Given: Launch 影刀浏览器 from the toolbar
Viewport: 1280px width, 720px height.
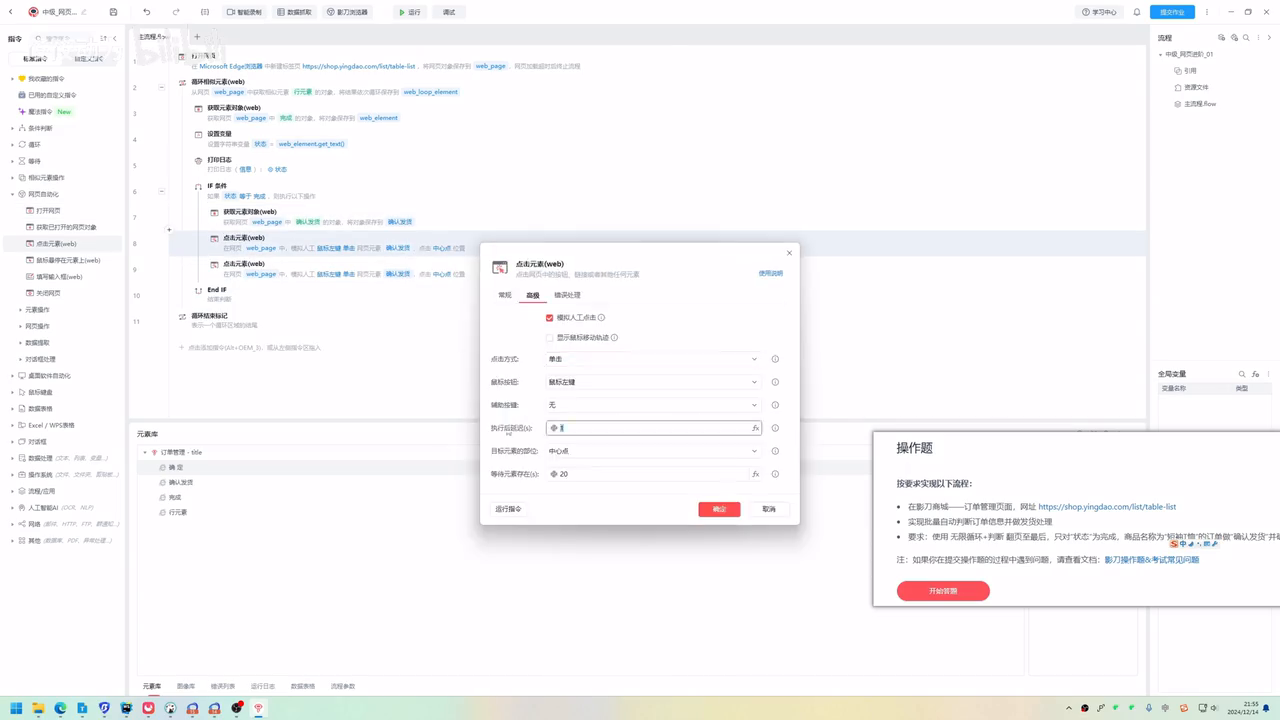Looking at the screenshot, I should click(347, 12).
